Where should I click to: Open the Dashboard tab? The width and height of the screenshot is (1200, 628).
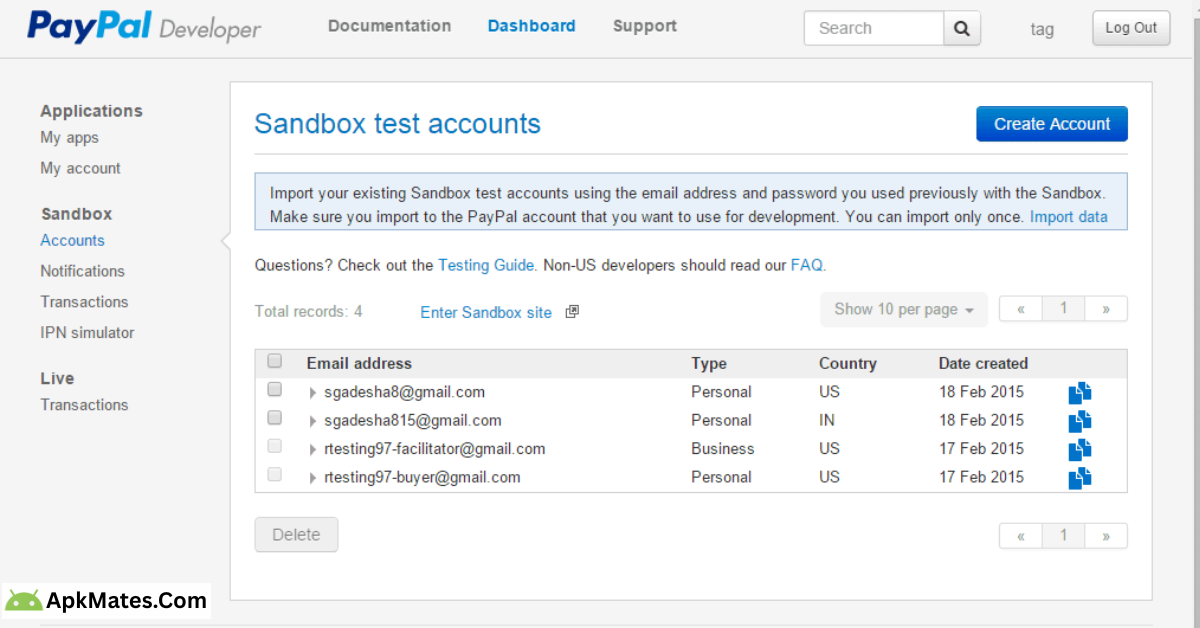[x=531, y=26]
